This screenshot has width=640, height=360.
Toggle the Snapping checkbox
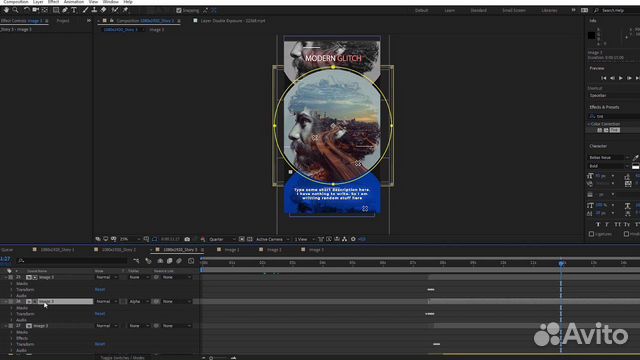coord(179,10)
